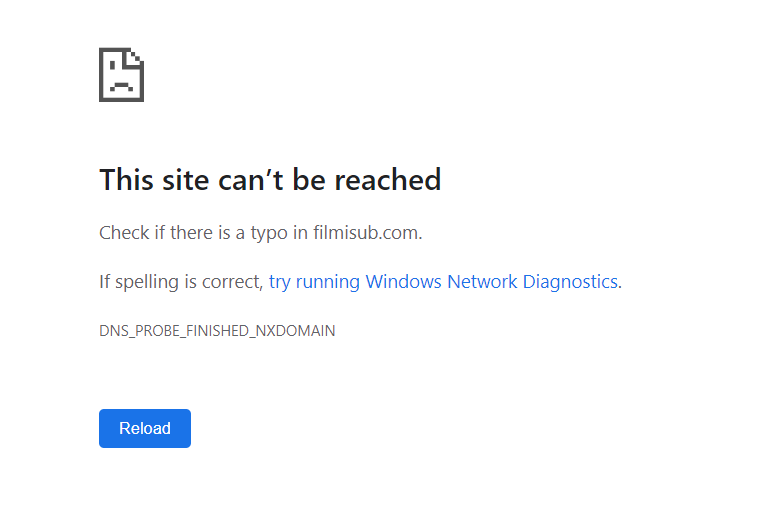Click the frowning mouth on the error icon
Screen dimensions: 775x514
tap(121, 86)
